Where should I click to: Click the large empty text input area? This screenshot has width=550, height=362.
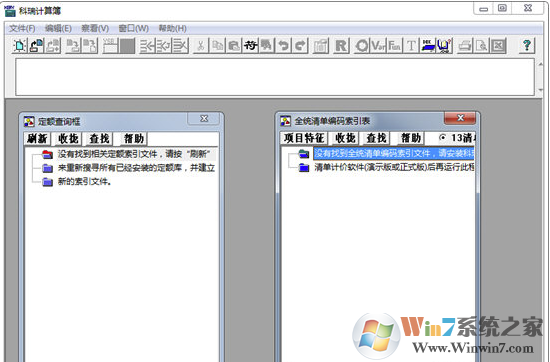click(x=275, y=77)
